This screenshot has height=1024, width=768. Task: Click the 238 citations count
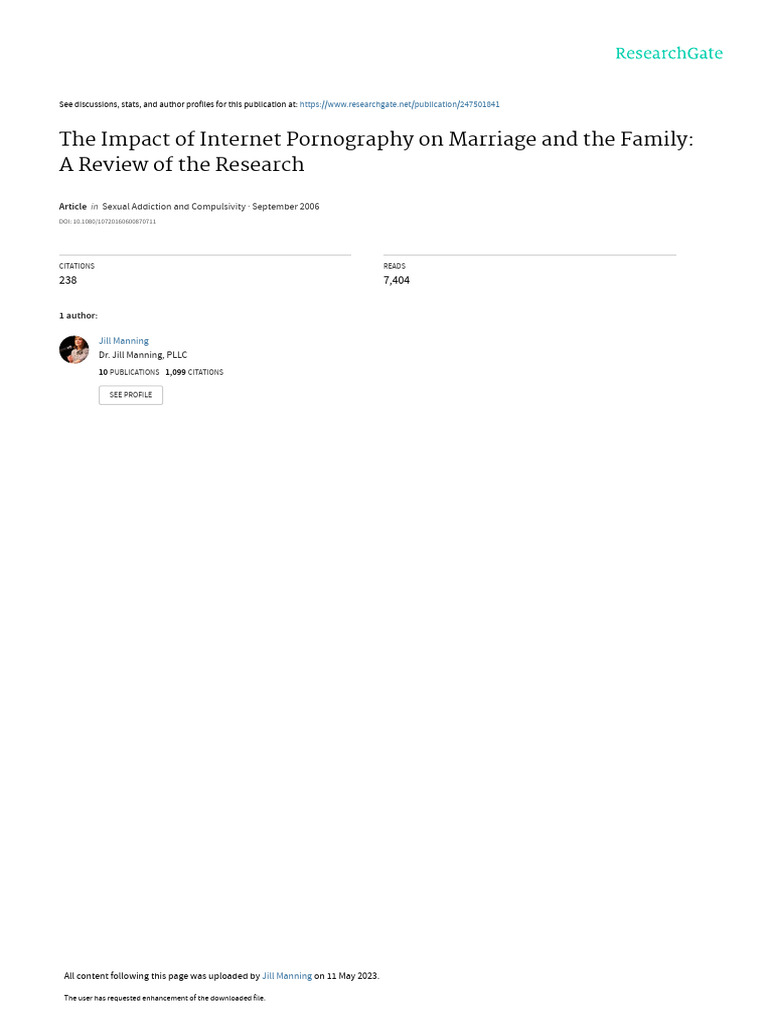(68, 280)
